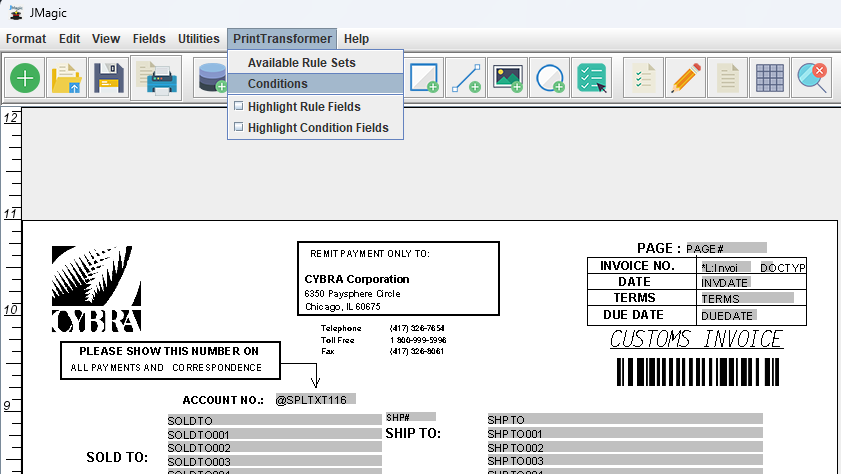Open the Format menu
The width and height of the screenshot is (841, 474).
coord(26,39)
